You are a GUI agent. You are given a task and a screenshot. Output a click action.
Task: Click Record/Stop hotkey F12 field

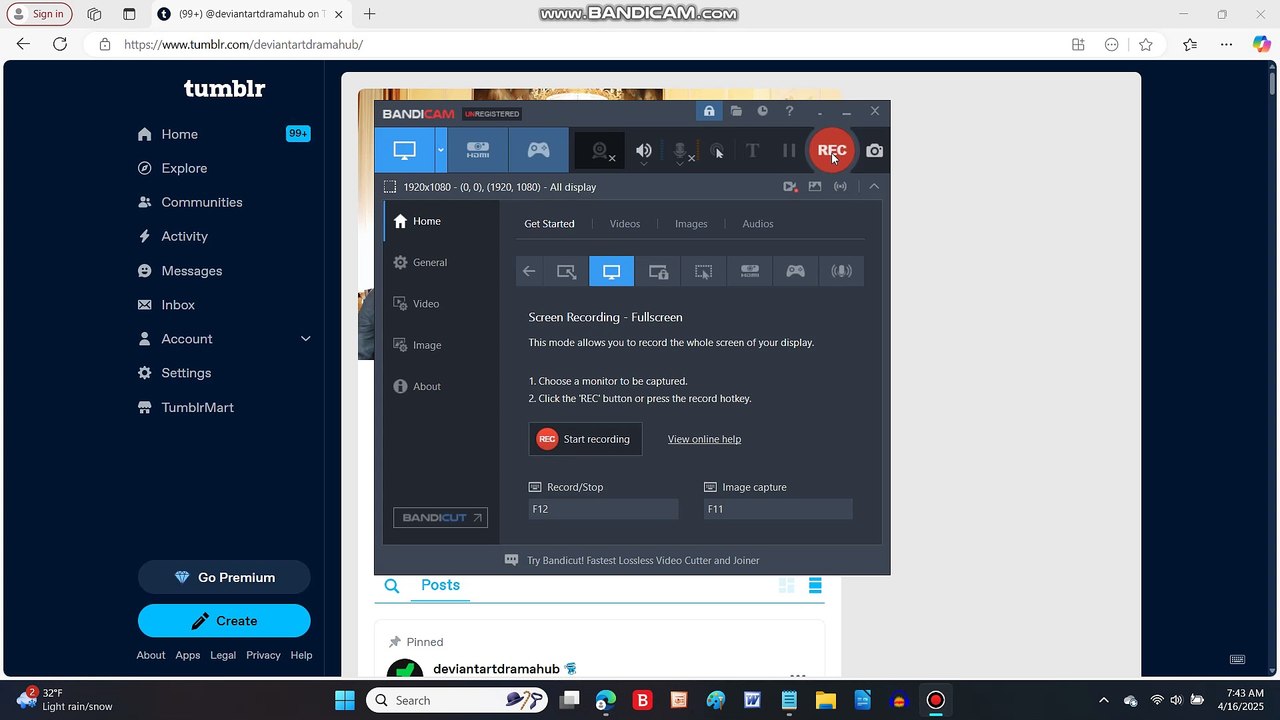[603, 509]
